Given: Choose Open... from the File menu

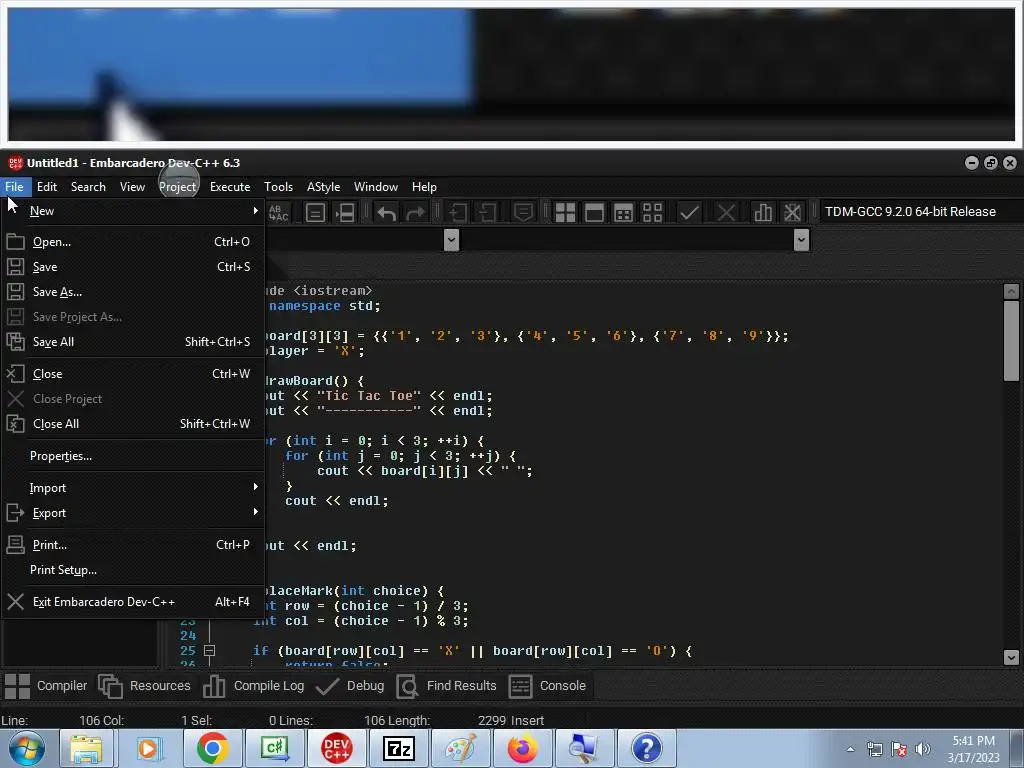Looking at the screenshot, I should point(133,242).
